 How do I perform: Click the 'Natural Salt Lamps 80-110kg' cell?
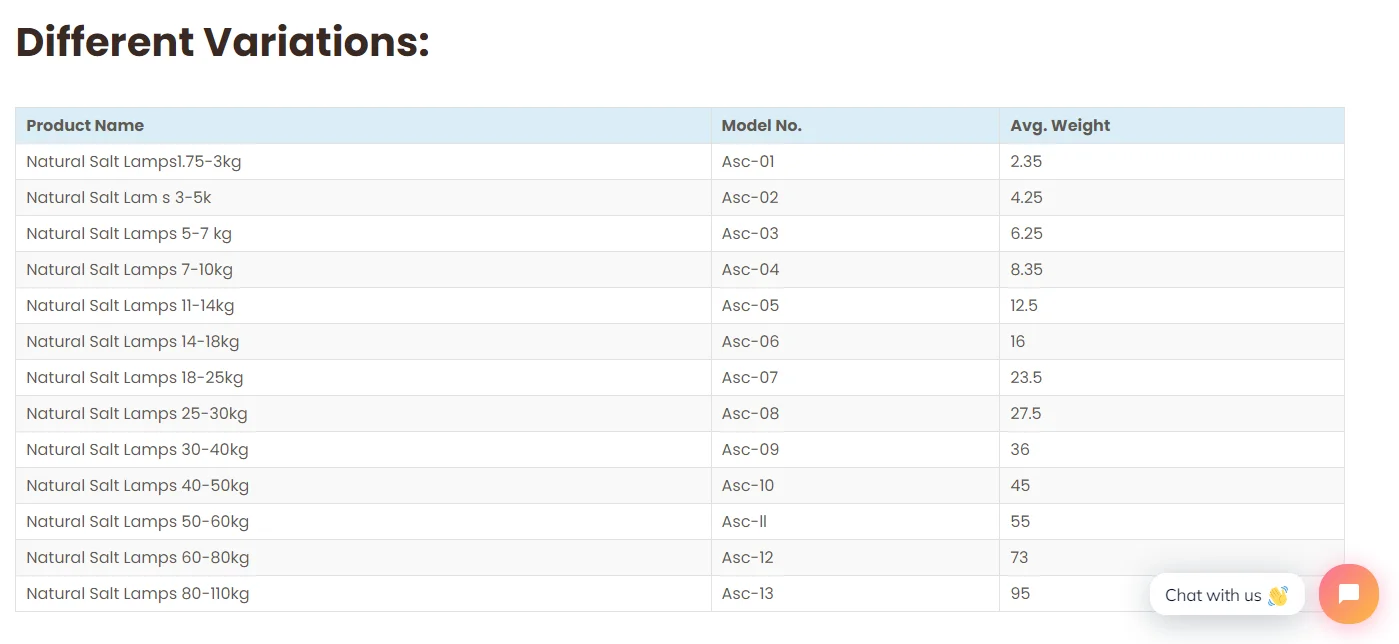[138, 594]
